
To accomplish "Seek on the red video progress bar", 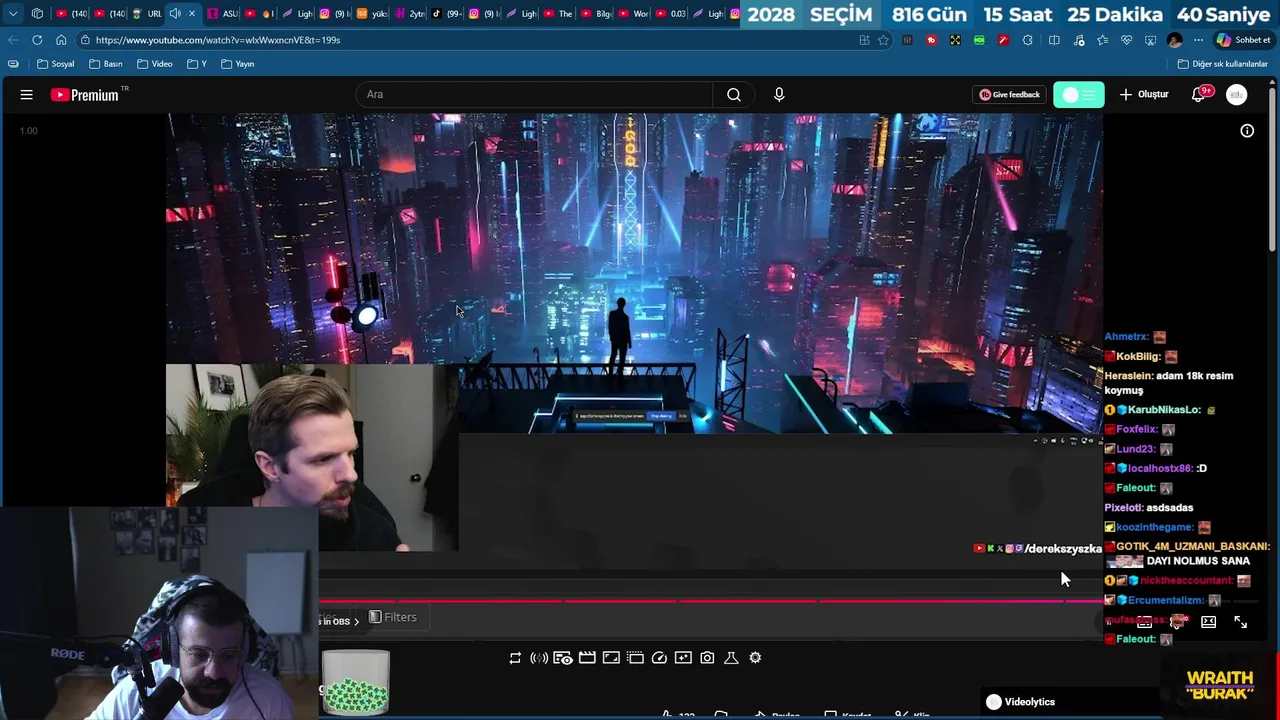I will click(x=711, y=601).
